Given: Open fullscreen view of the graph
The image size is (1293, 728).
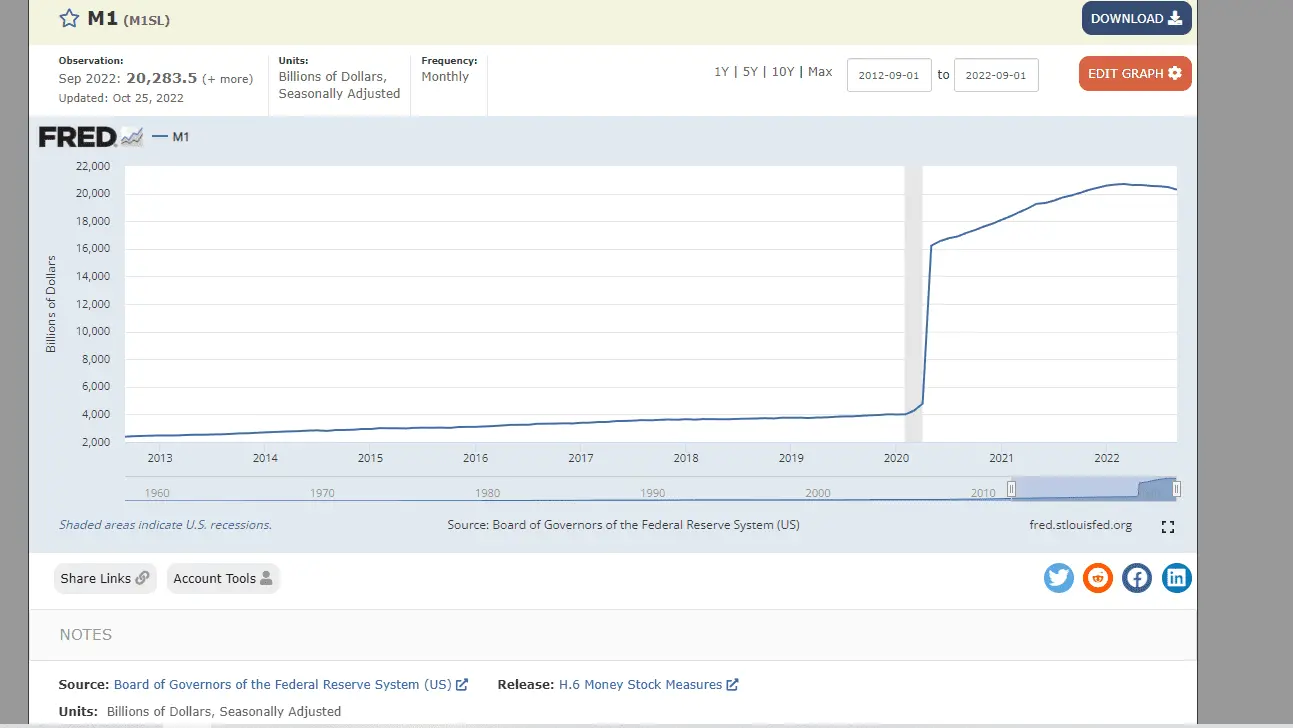Looking at the screenshot, I should pyautogui.click(x=1167, y=527).
